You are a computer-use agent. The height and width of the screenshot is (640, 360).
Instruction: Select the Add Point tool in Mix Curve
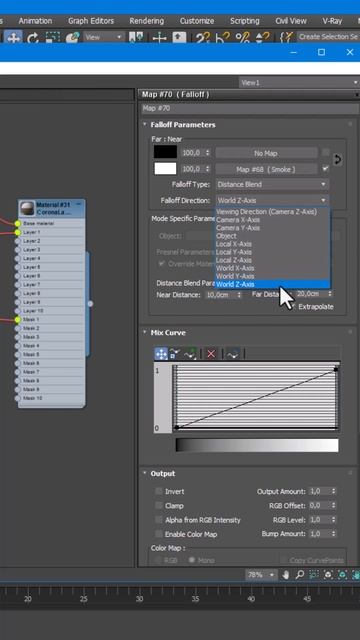pos(190,354)
